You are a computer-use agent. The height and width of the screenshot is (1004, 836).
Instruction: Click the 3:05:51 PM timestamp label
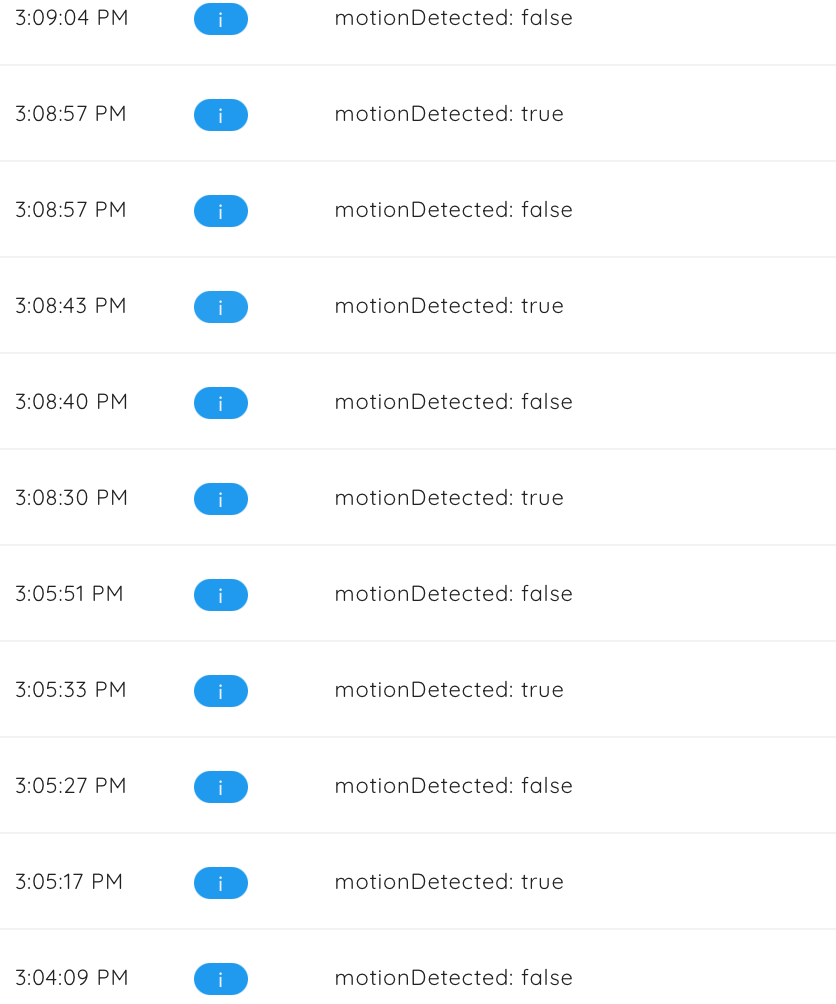point(71,594)
